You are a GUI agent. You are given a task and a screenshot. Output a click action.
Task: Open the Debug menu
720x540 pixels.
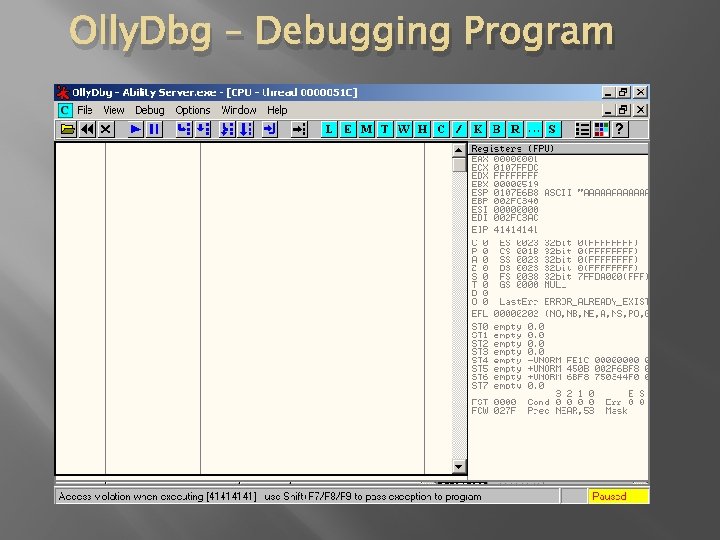[x=150, y=110]
